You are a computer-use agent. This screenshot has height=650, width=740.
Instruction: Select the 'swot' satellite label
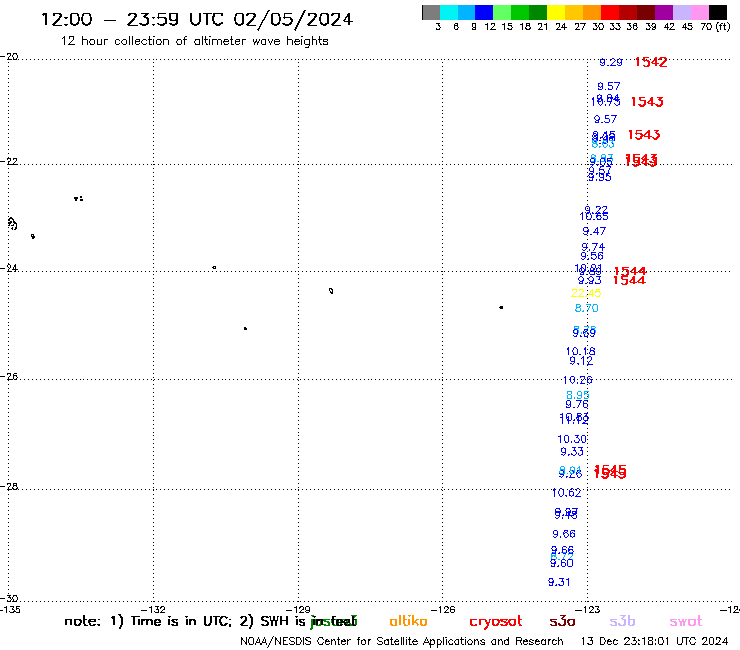686,621
